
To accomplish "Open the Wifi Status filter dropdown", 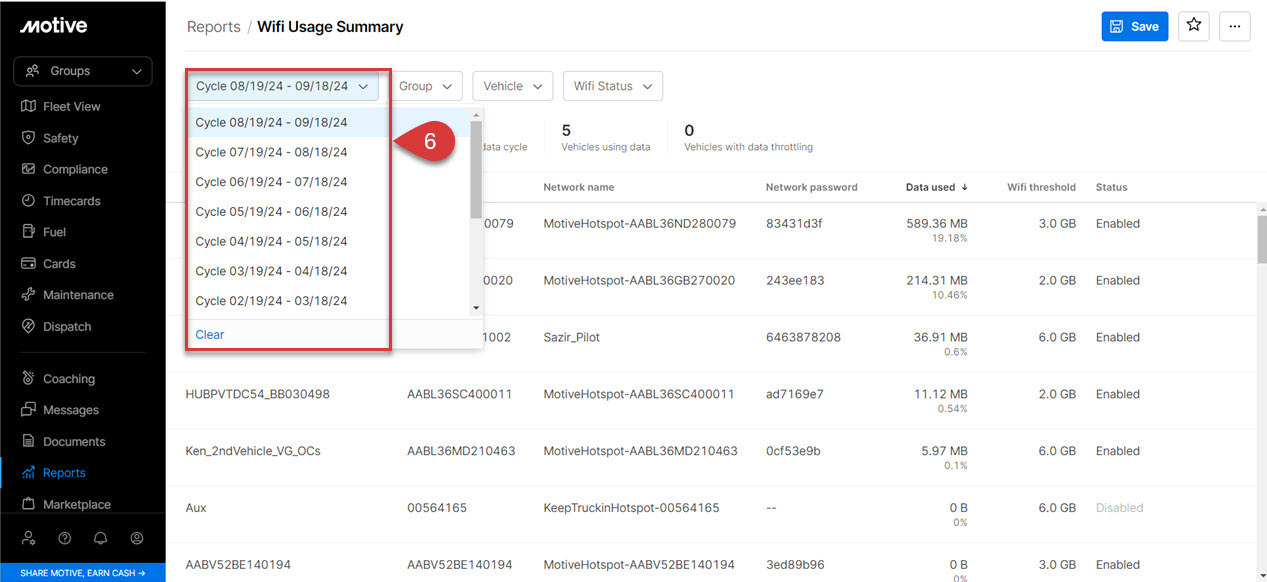I will pyautogui.click(x=613, y=86).
